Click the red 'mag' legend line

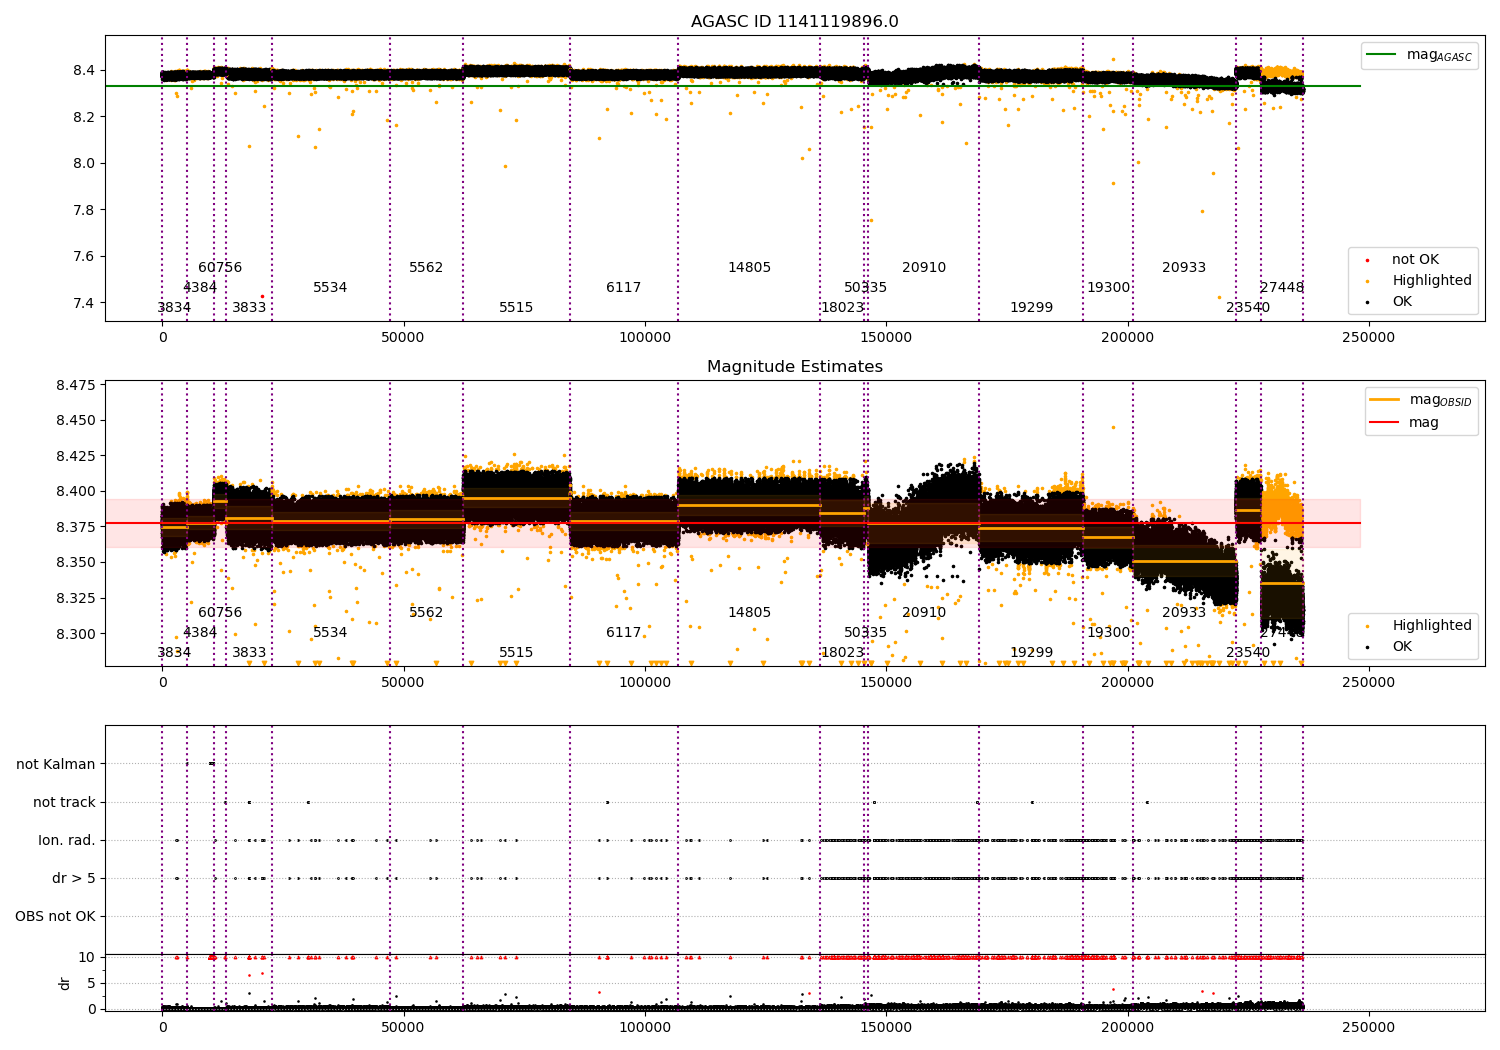[1385, 422]
